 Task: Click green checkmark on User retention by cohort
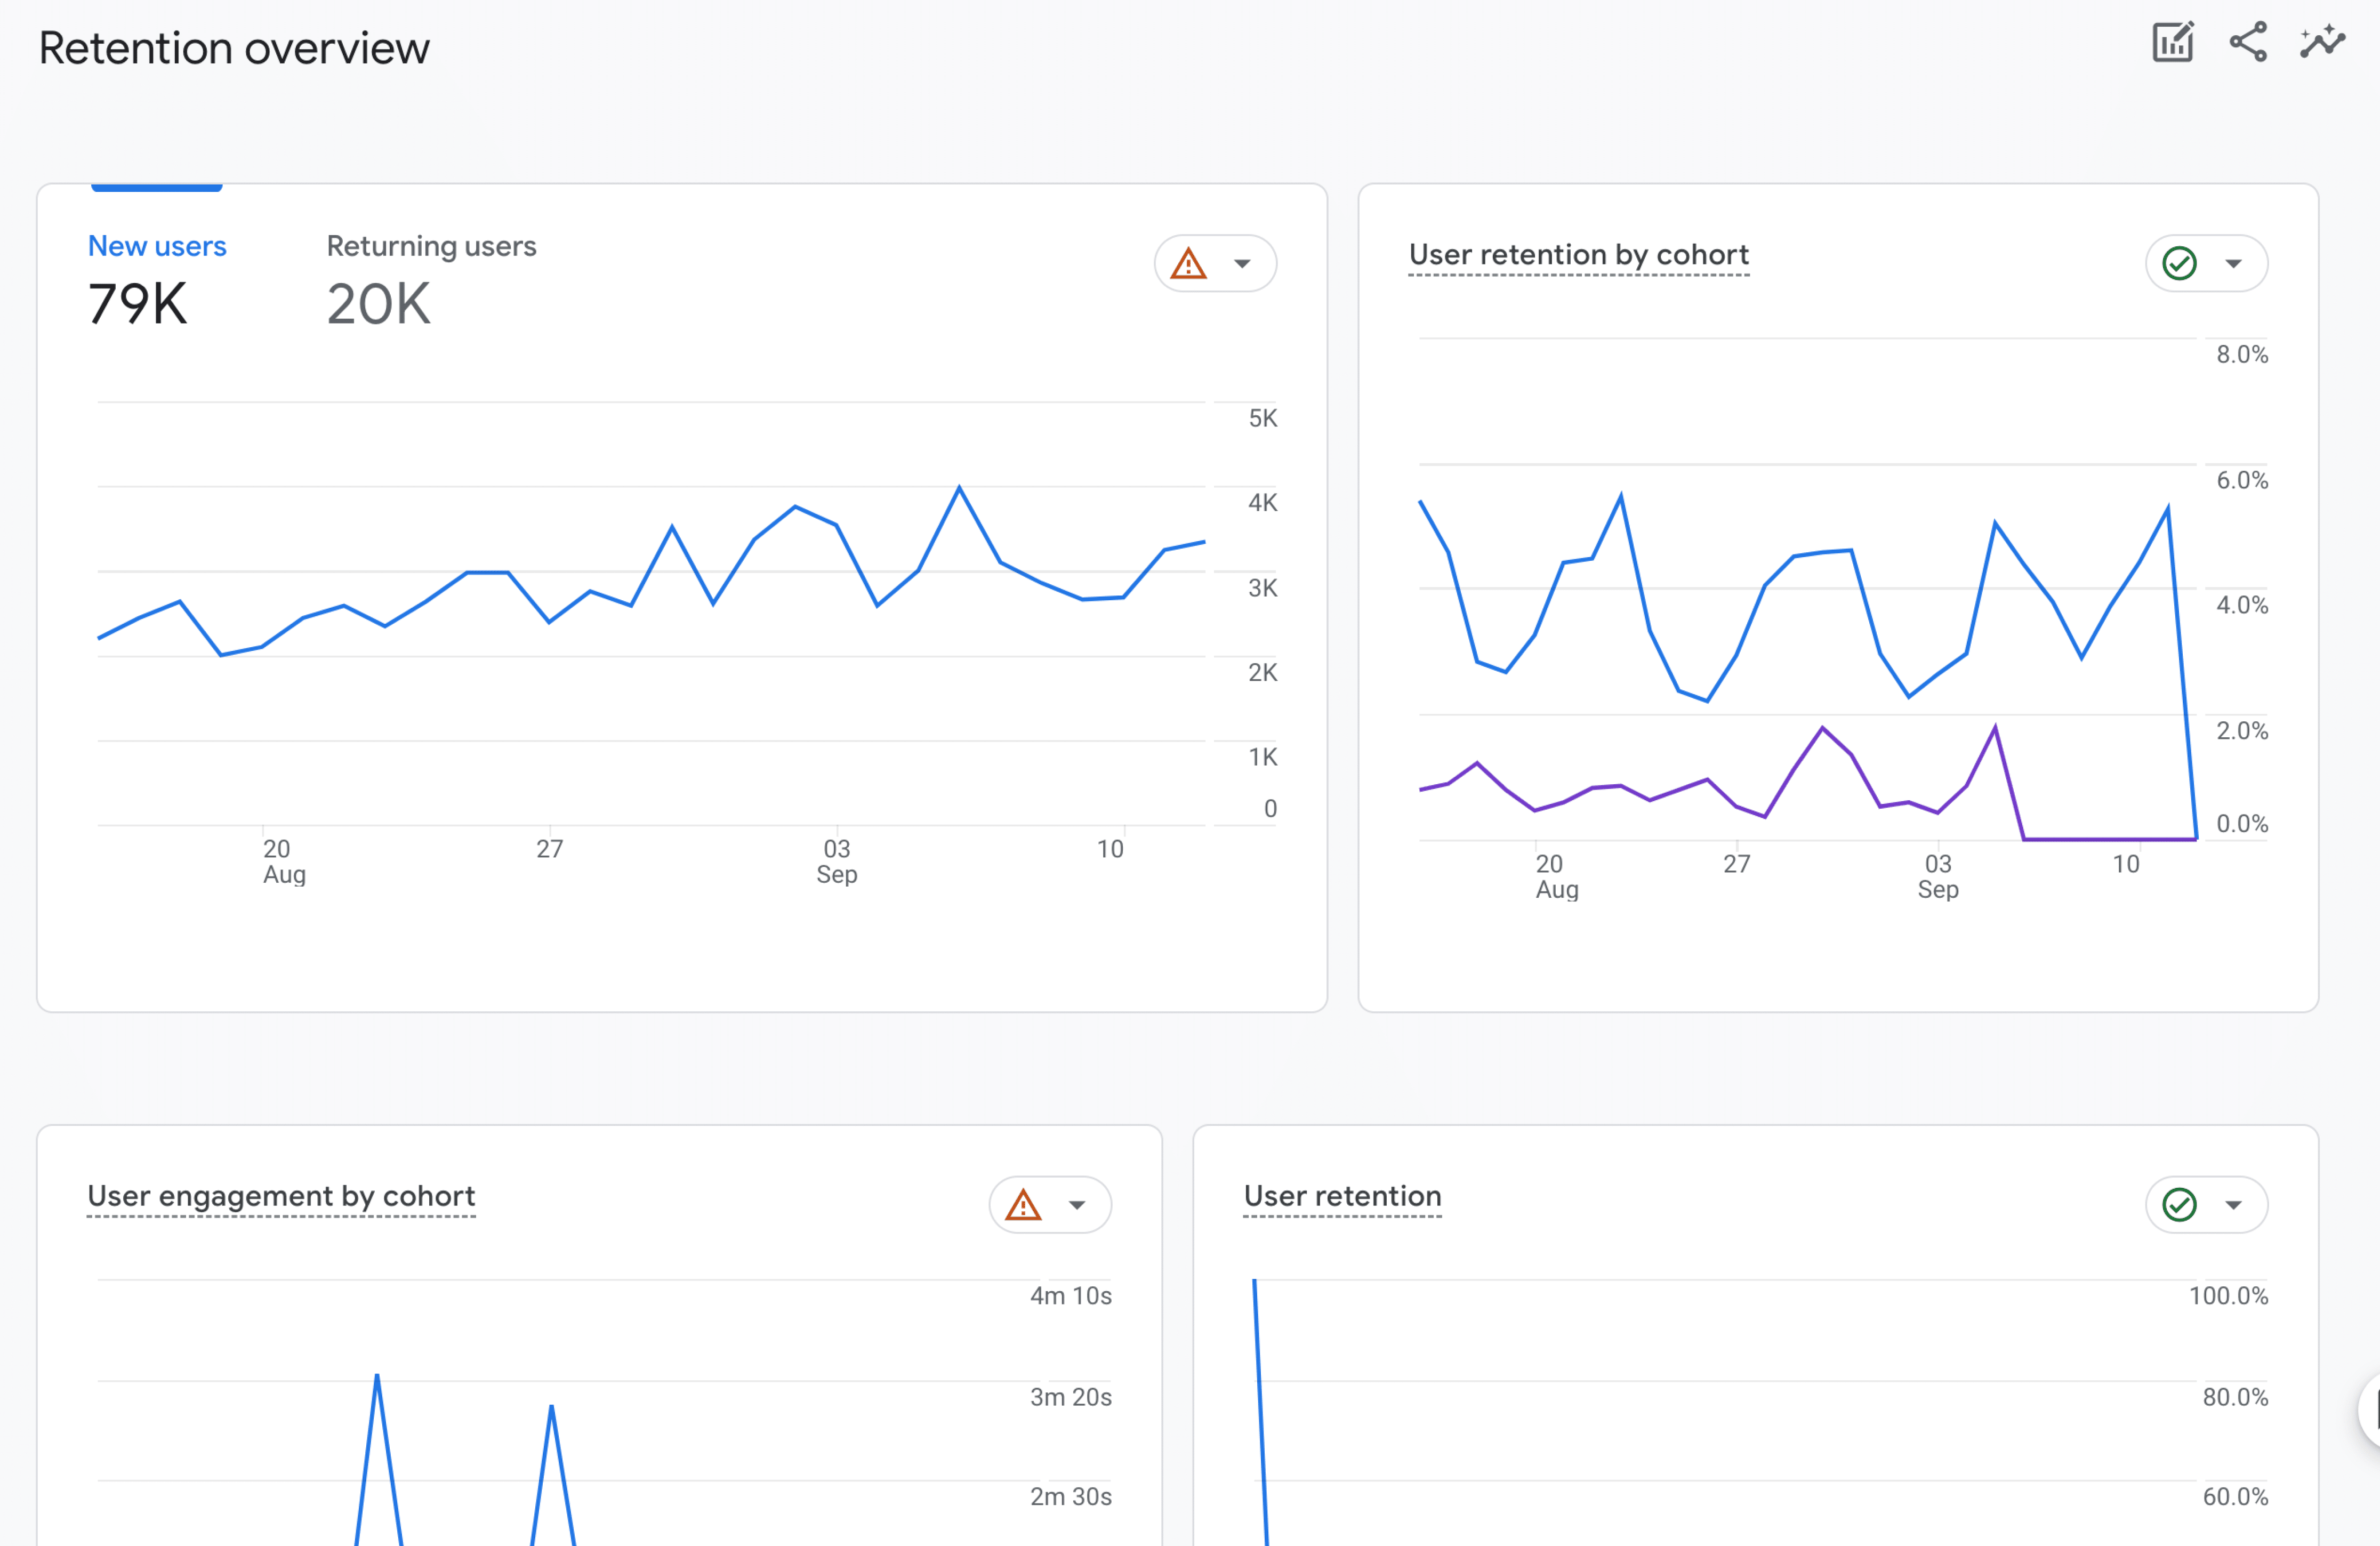2179,264
